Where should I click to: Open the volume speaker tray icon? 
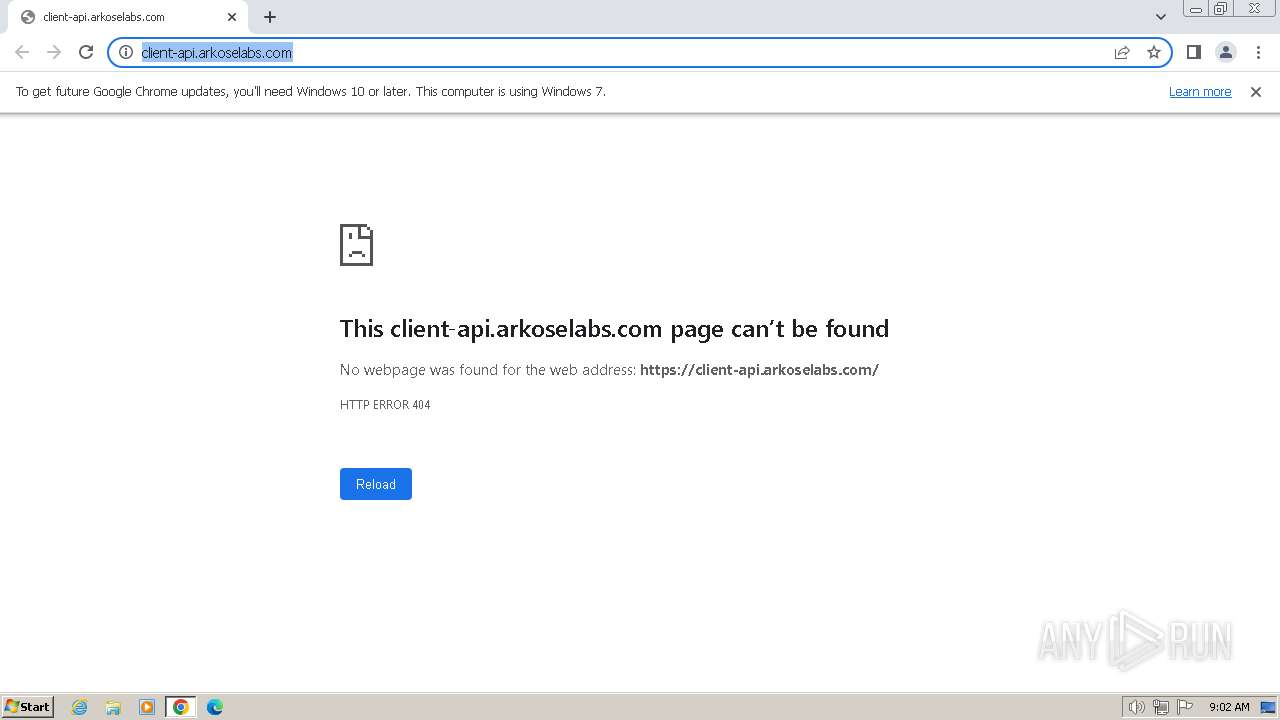(x=1136, y=707)
